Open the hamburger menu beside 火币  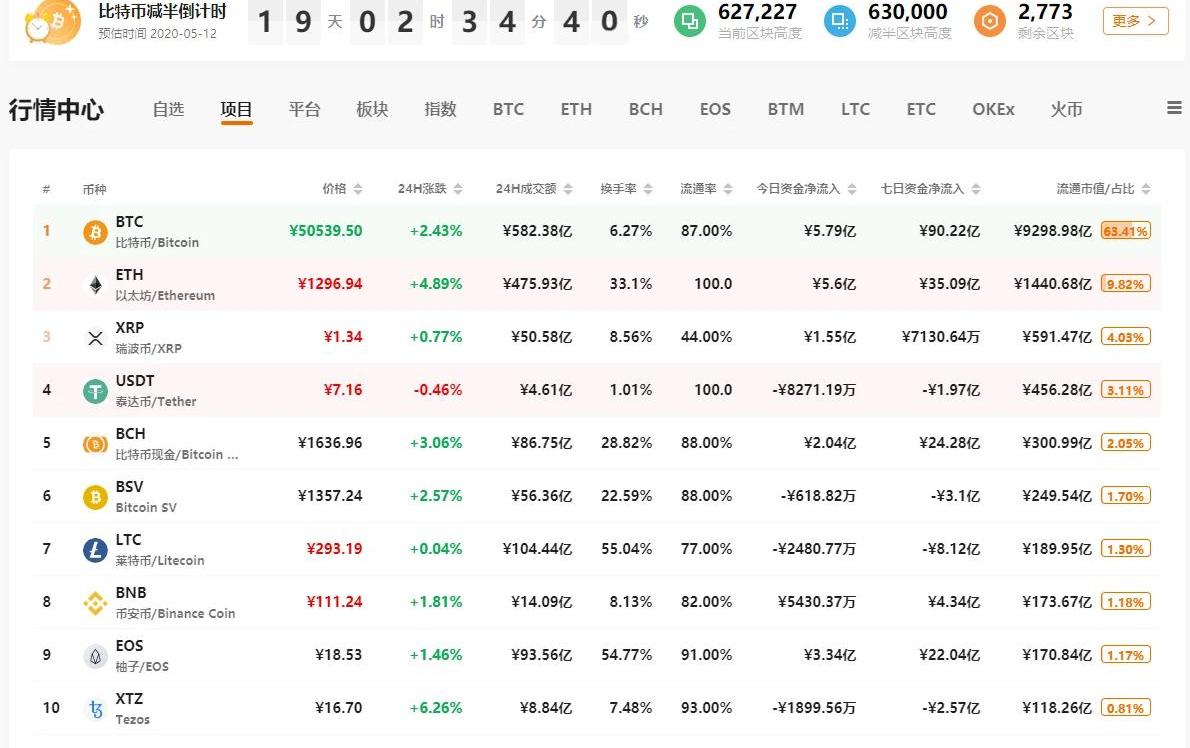1174,108
